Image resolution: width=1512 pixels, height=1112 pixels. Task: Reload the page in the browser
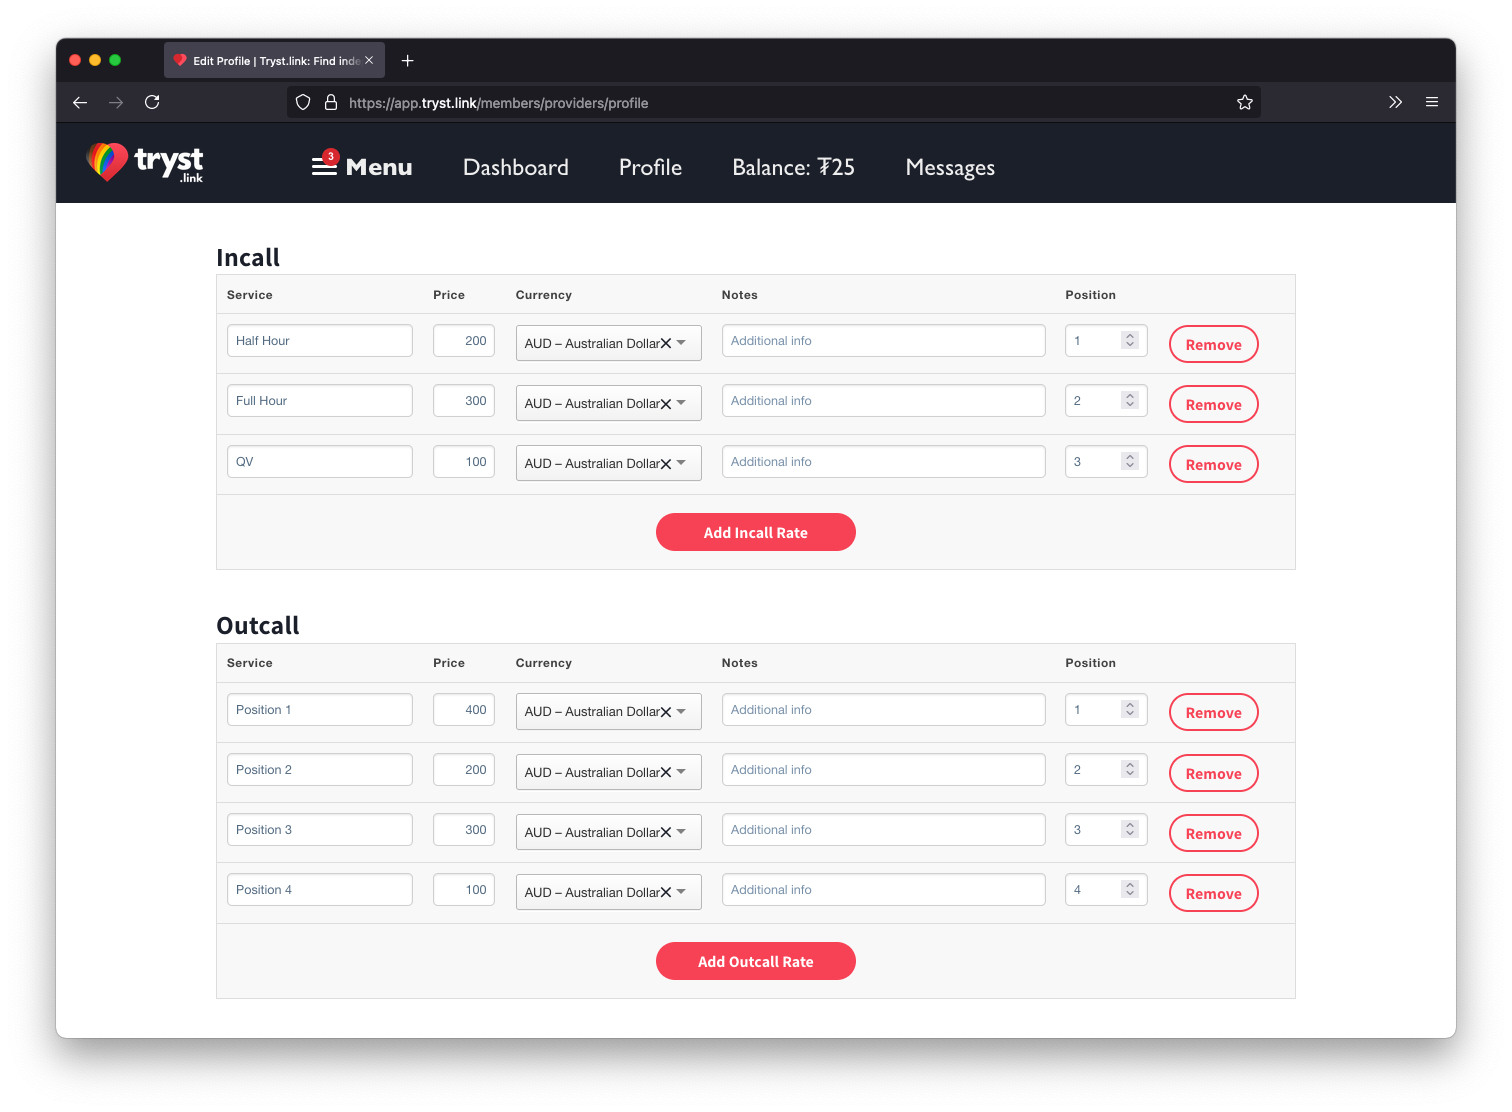tap(152, 102)
